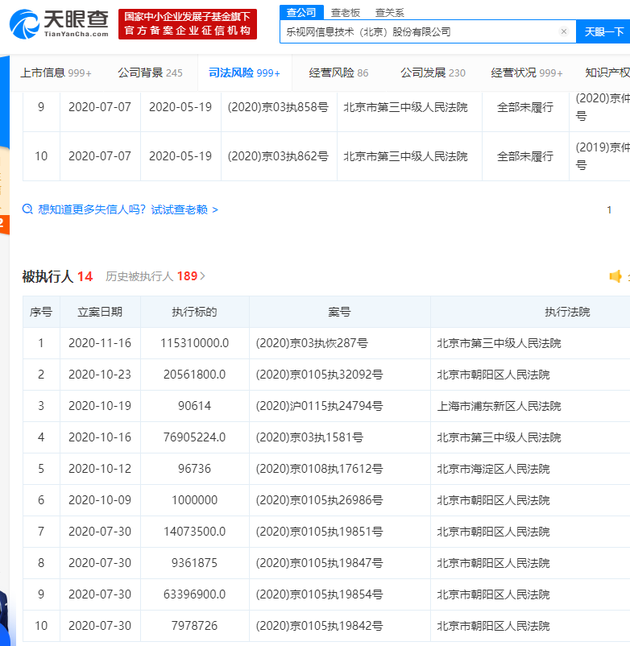Click 北京市海淀区人民法院 court name
630x646 pixels.
tap(493, 469)
